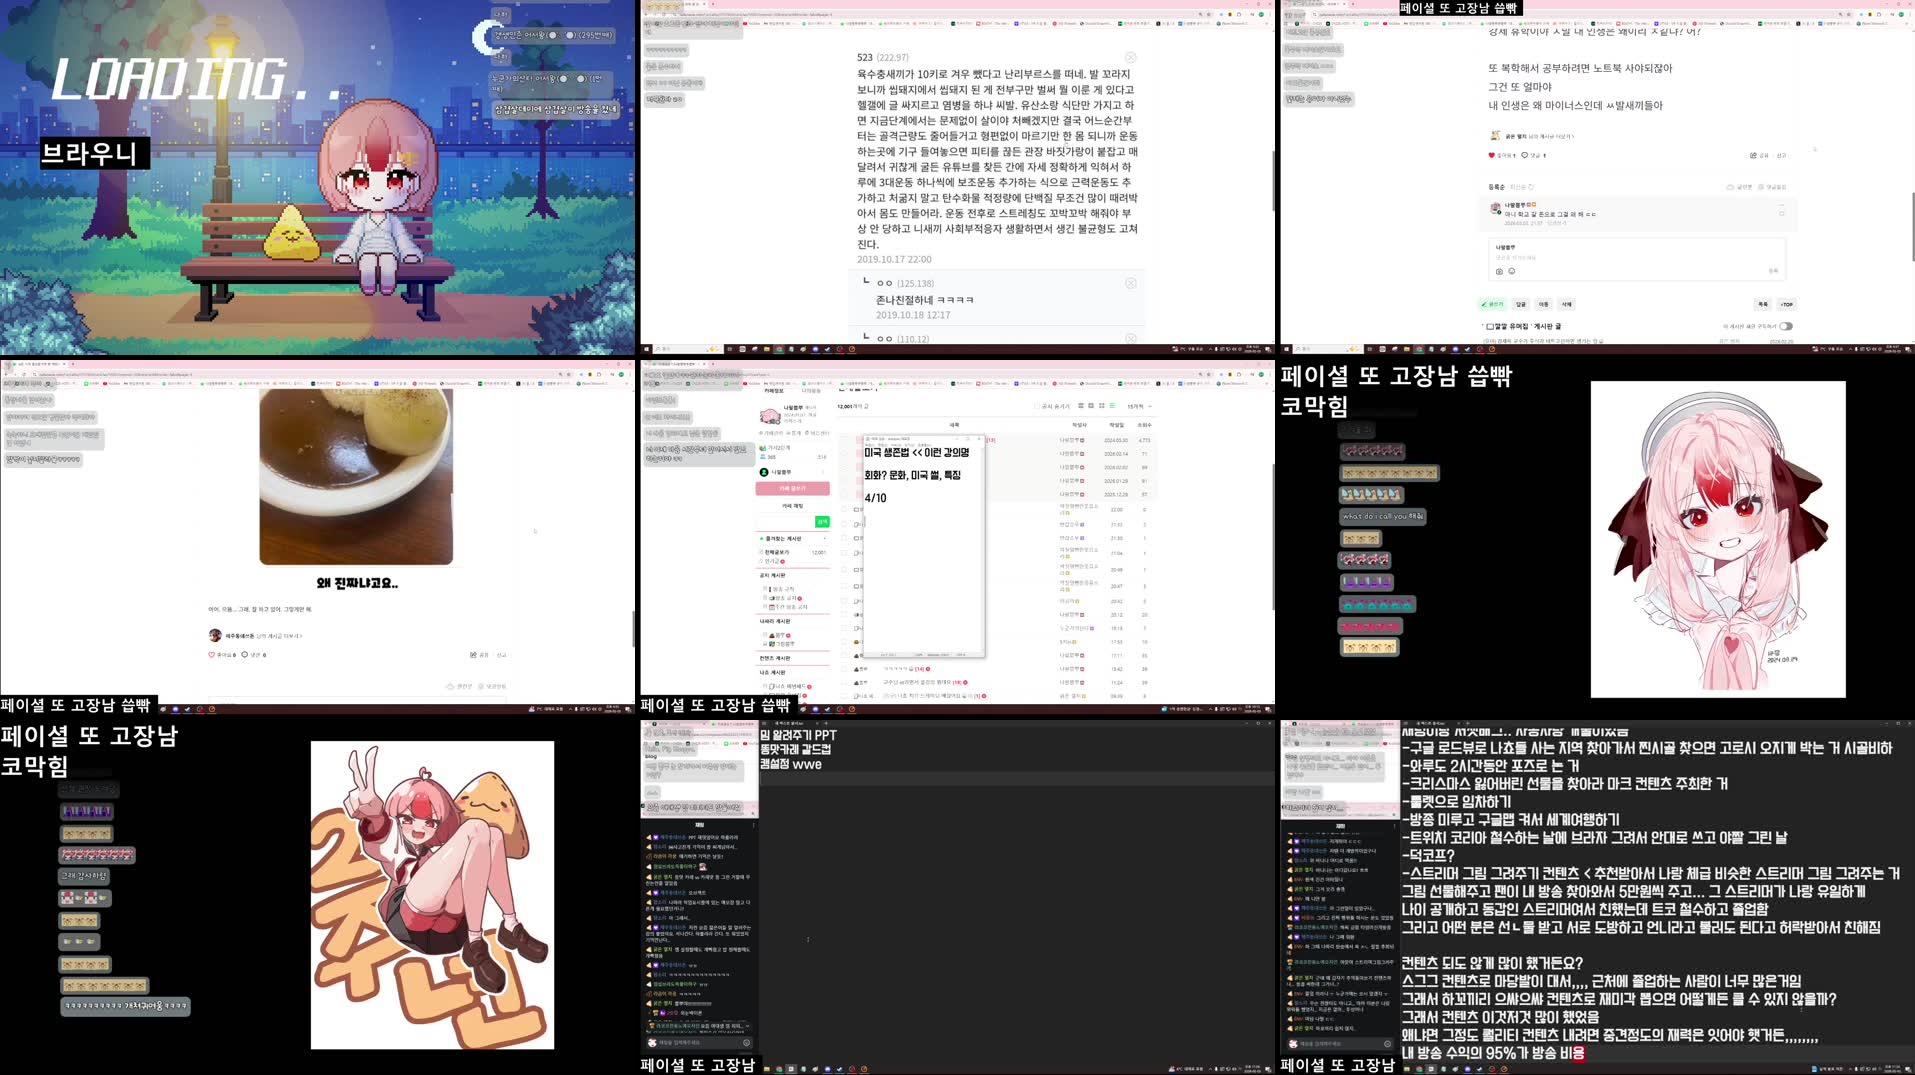
Task: Click the speech bubble comment icon under the curry post
Action: [245, 655]
